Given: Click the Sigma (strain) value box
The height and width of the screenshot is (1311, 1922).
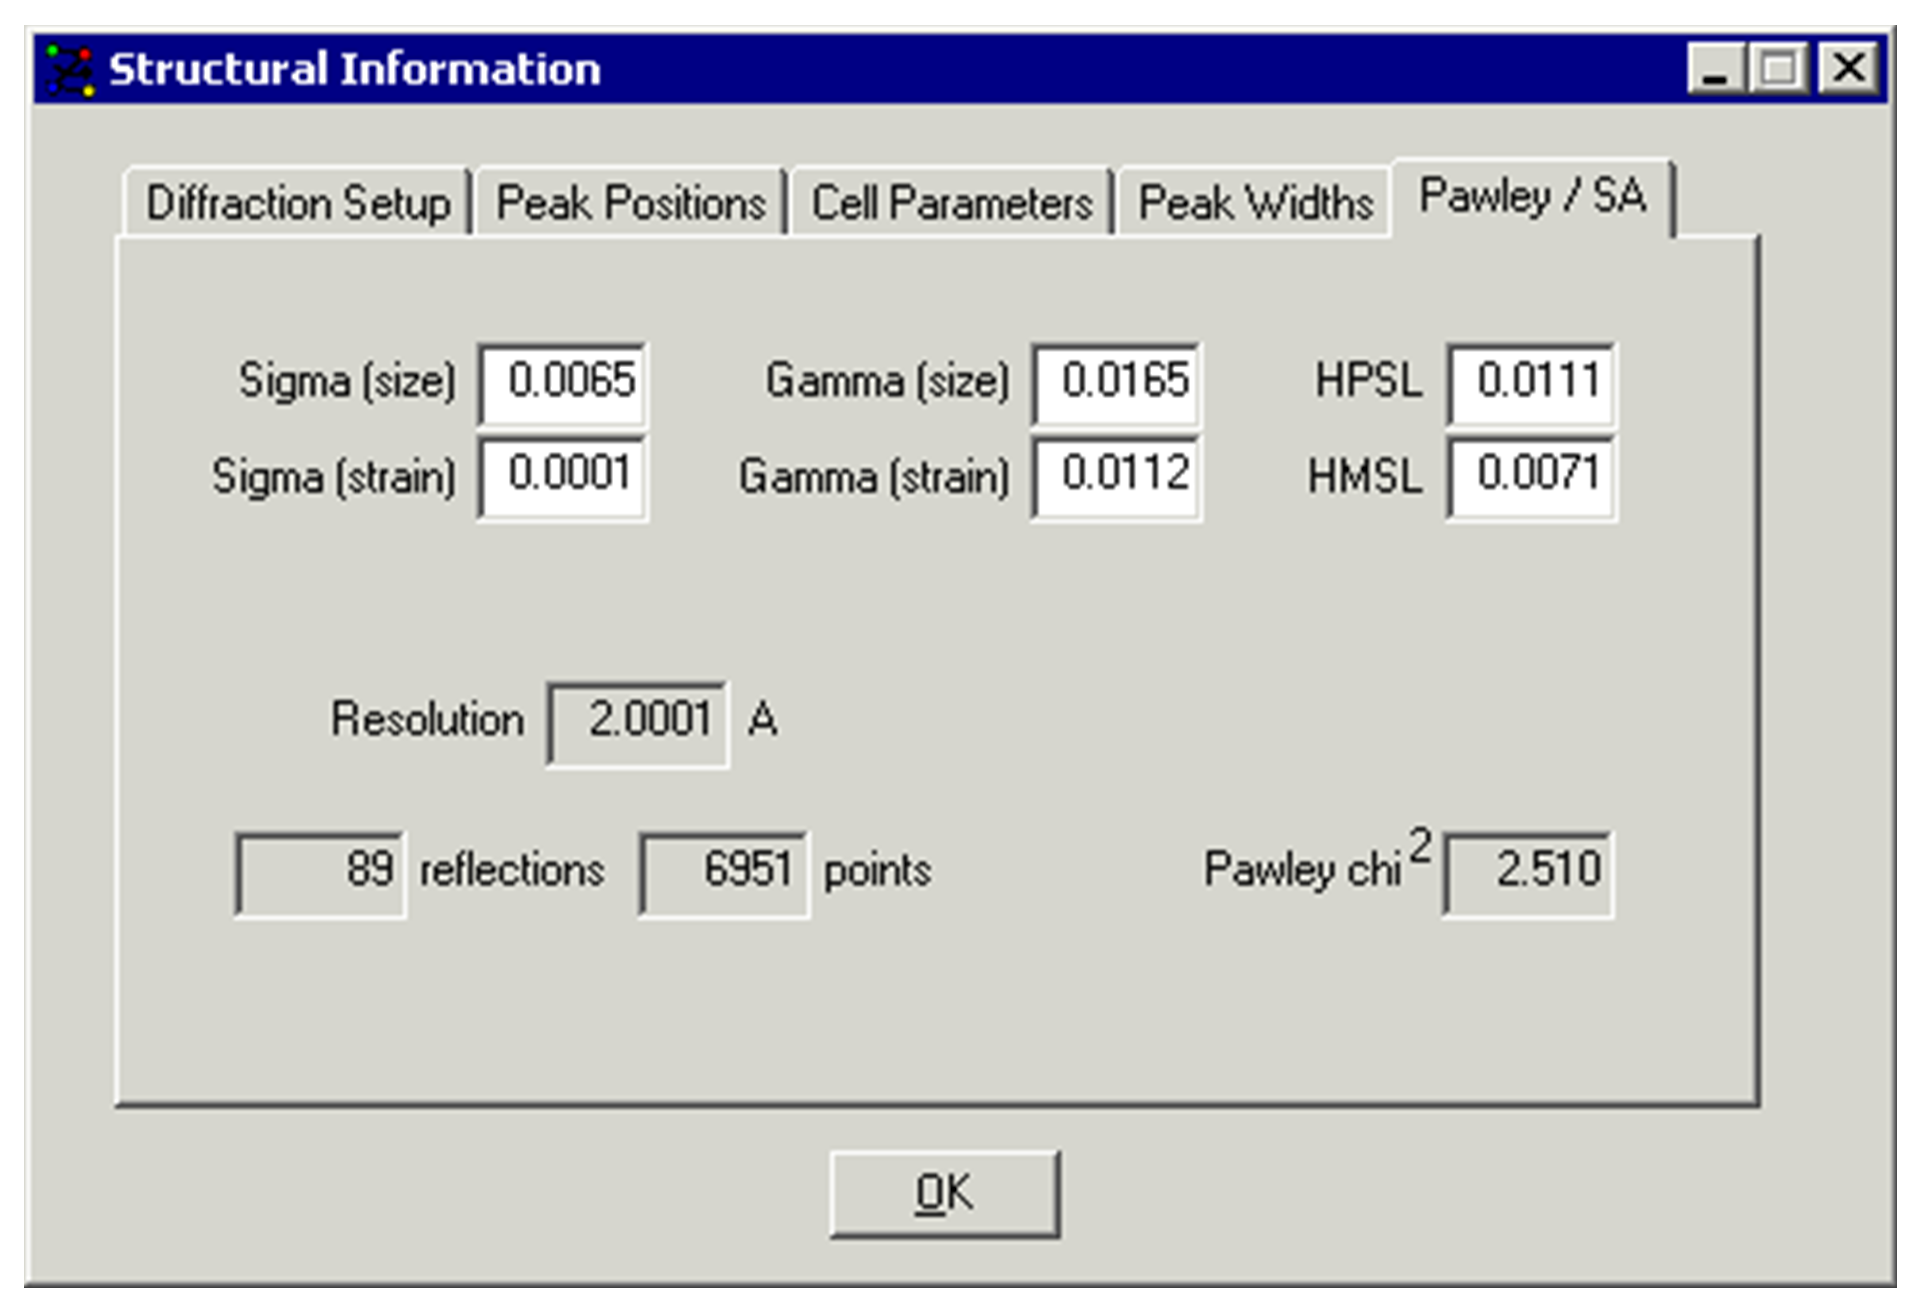Looking at the screenshot, I should click(563, 475).
